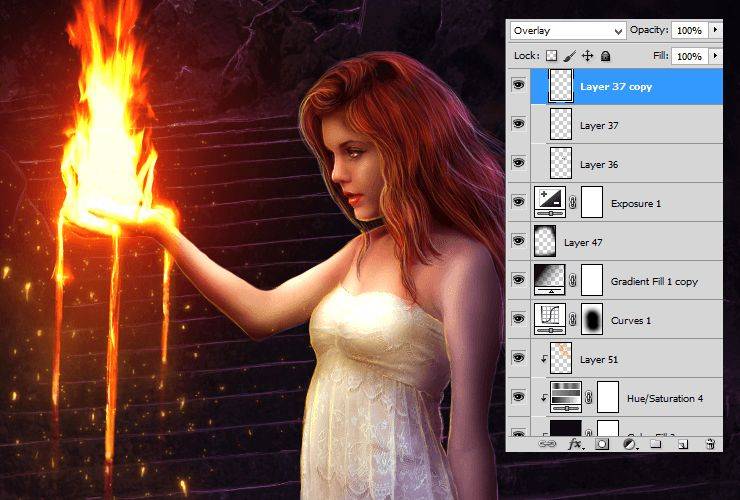Select the Gradient Fill 1 copy name
The height and width of the screenshot is (500, 740).
tap(654, 281)
